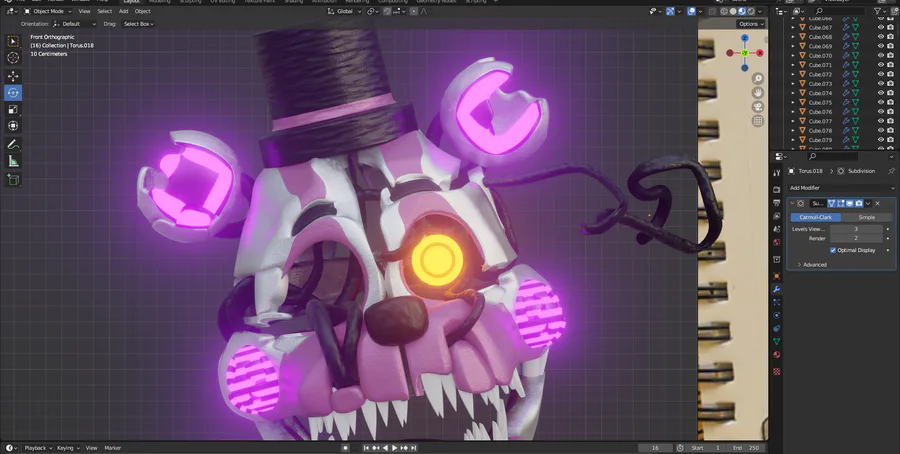This screenshot has height=454, width=900.
Task: Open the Tool properties tab
Action: pyautogui.click(x=777, y=172)
